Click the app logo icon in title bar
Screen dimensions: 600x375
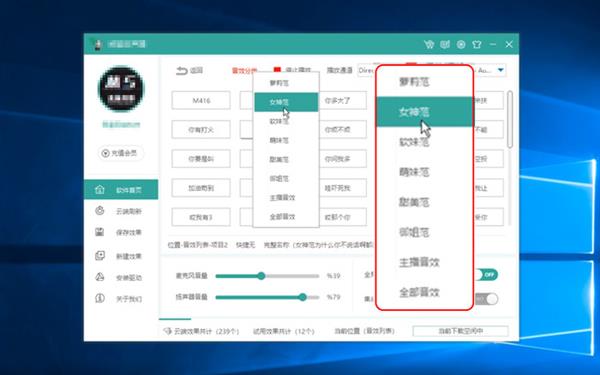[98, 44]
